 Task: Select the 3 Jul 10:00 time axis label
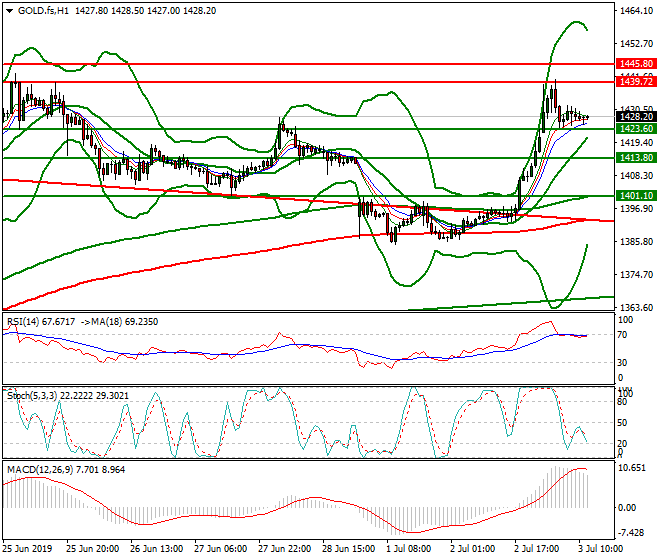coord(600,549)
